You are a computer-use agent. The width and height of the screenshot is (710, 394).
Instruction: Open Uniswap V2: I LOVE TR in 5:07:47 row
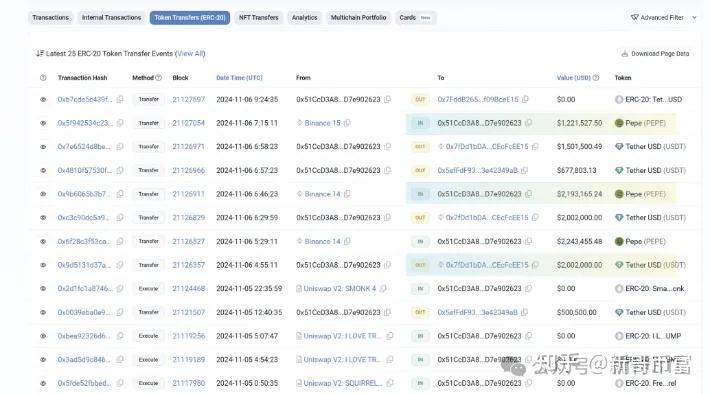tap(342, 336)
